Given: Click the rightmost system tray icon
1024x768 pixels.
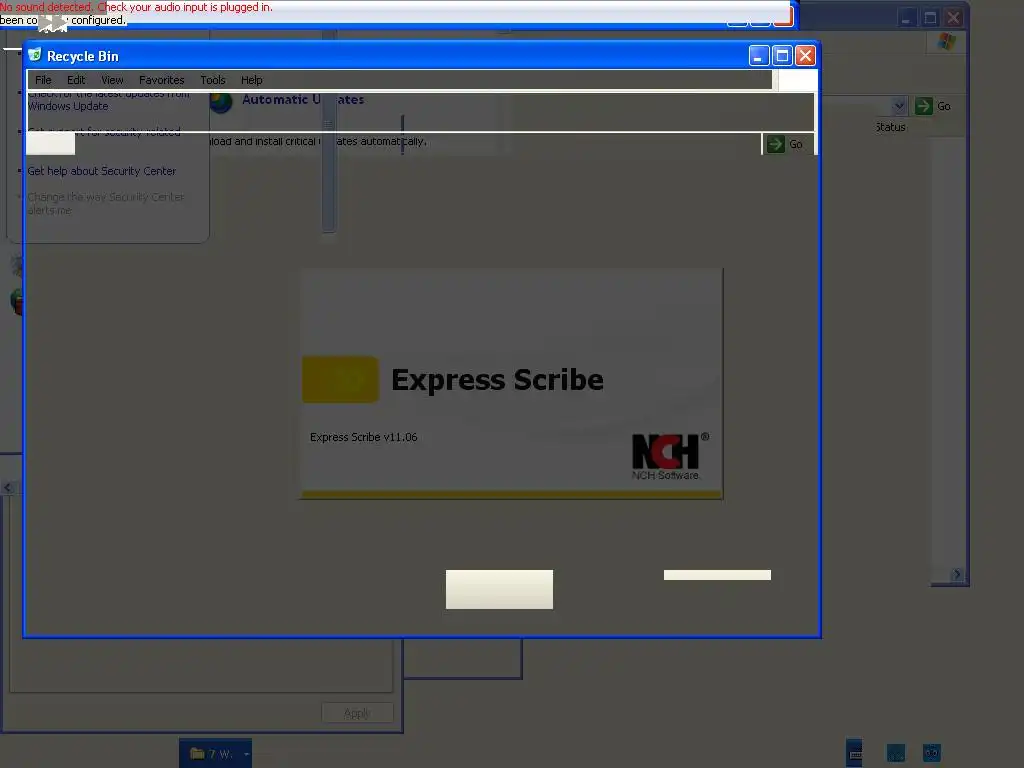Looking at the screenshot, I should (x=931, y=753).
